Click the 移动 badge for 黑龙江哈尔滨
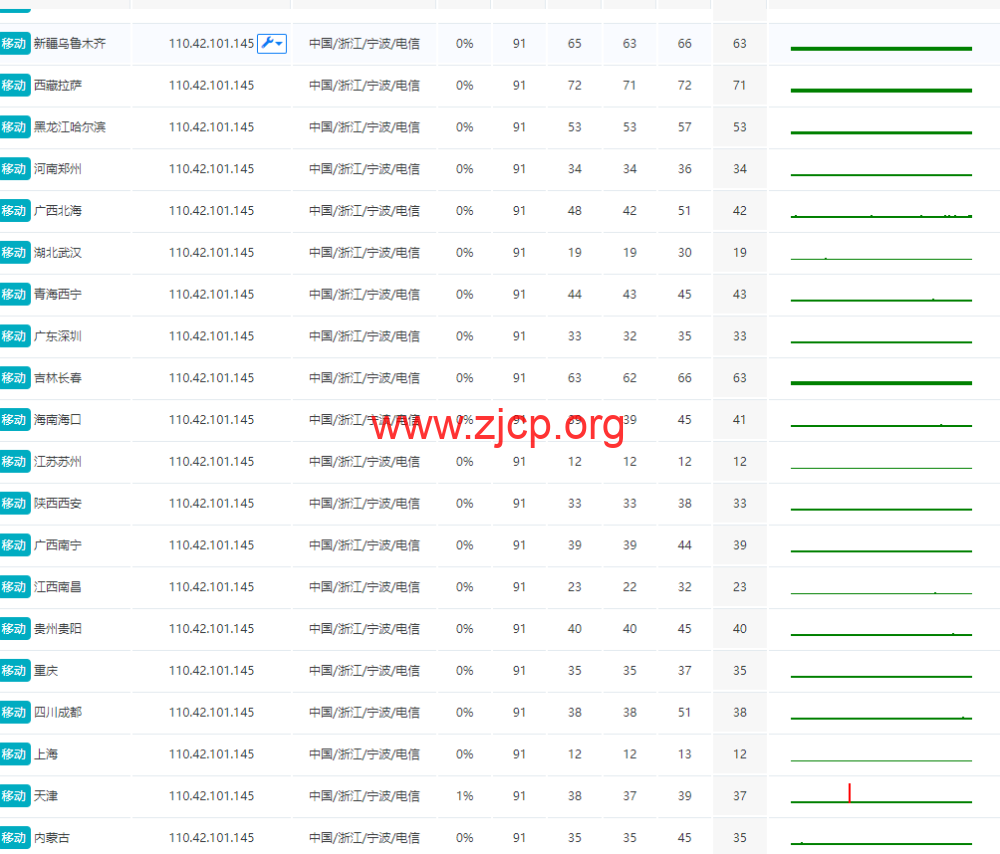This screenshot has width=1000, height=854. 14,127
